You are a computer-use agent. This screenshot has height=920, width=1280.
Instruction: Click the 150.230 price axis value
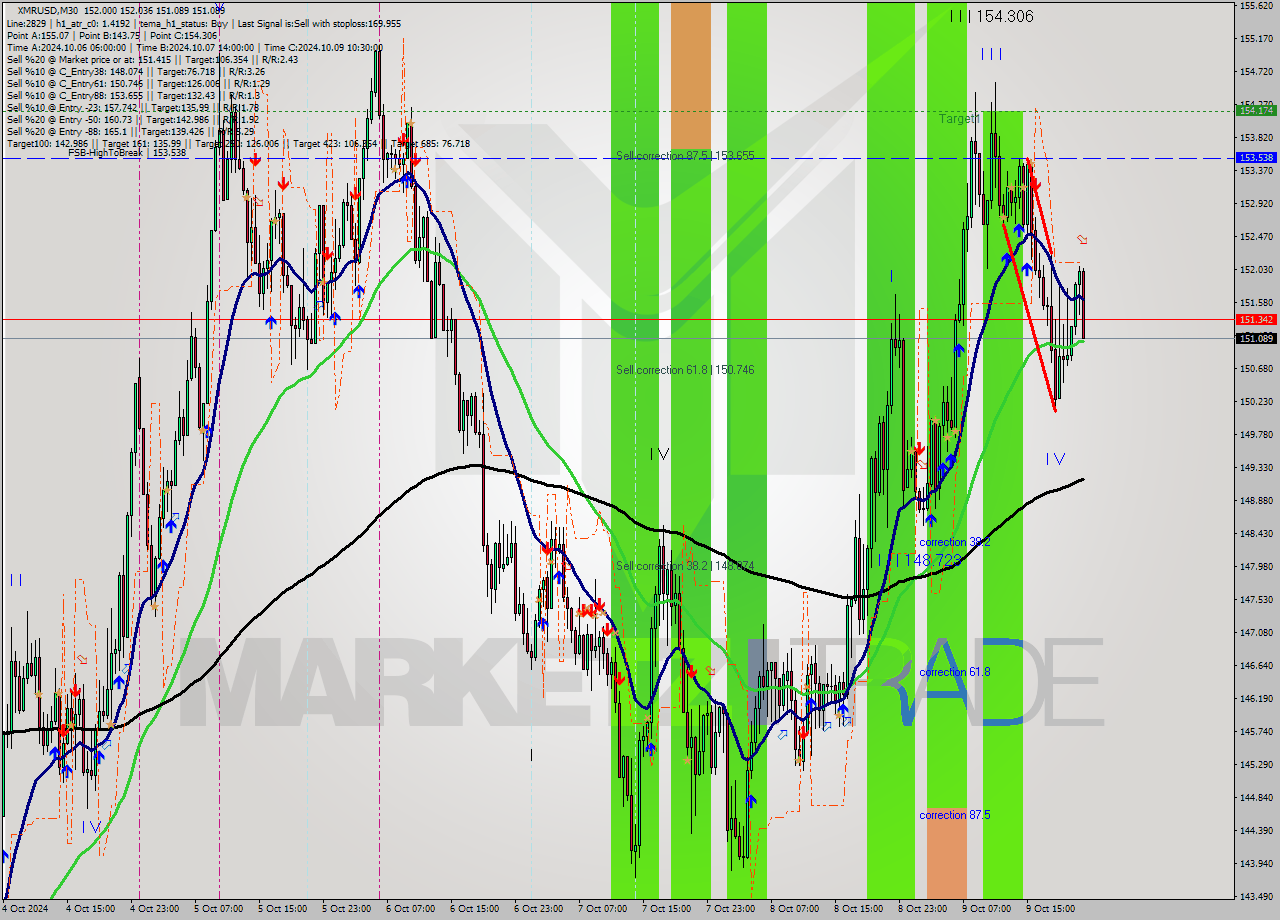1256,402
